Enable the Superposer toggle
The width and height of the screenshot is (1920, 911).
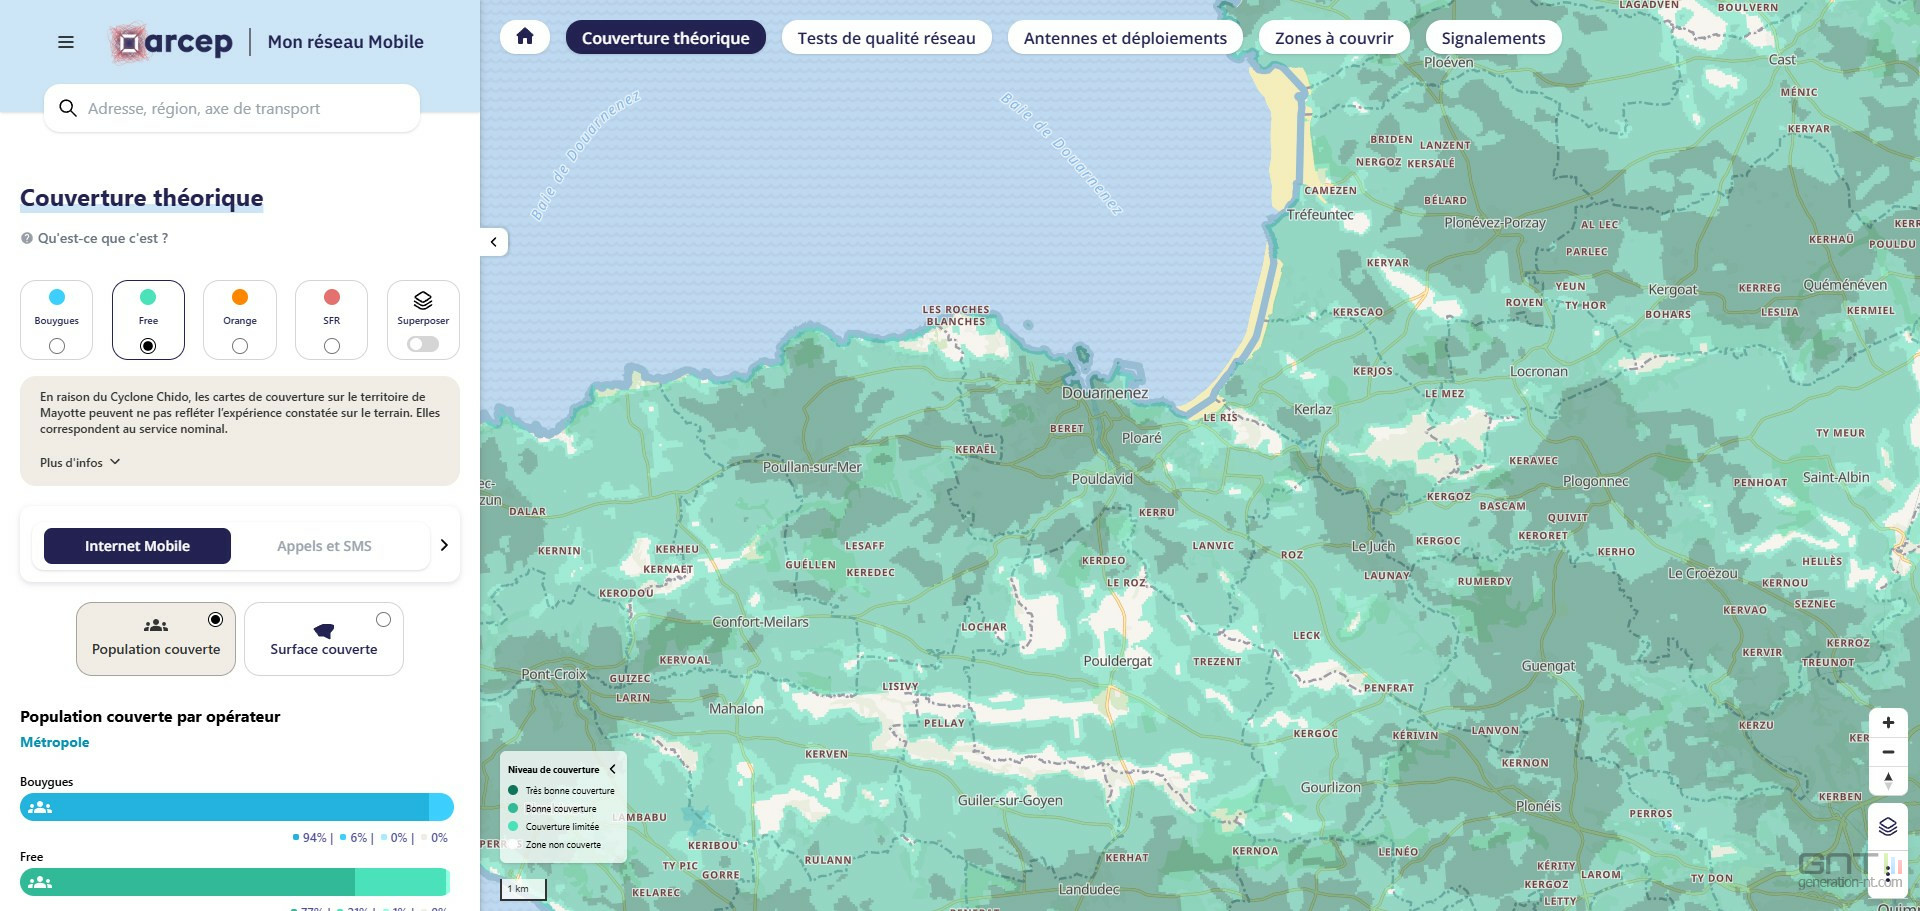click(x=423, y=344)
